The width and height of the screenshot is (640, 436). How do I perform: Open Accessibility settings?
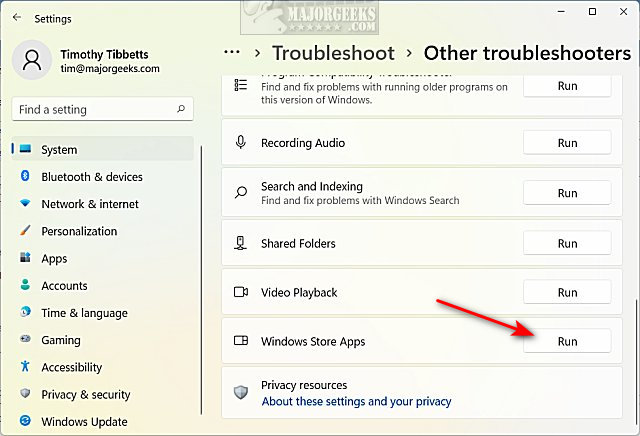[103, 367]
